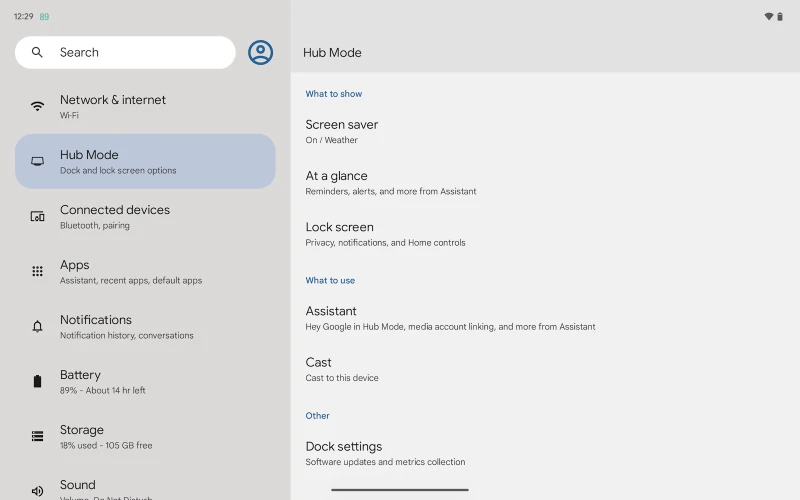The image size is (800, 500).
Task: Tap the Wi-Fi icon beside Network & internet
Action: pyautogui.click(x=37, y=106)
